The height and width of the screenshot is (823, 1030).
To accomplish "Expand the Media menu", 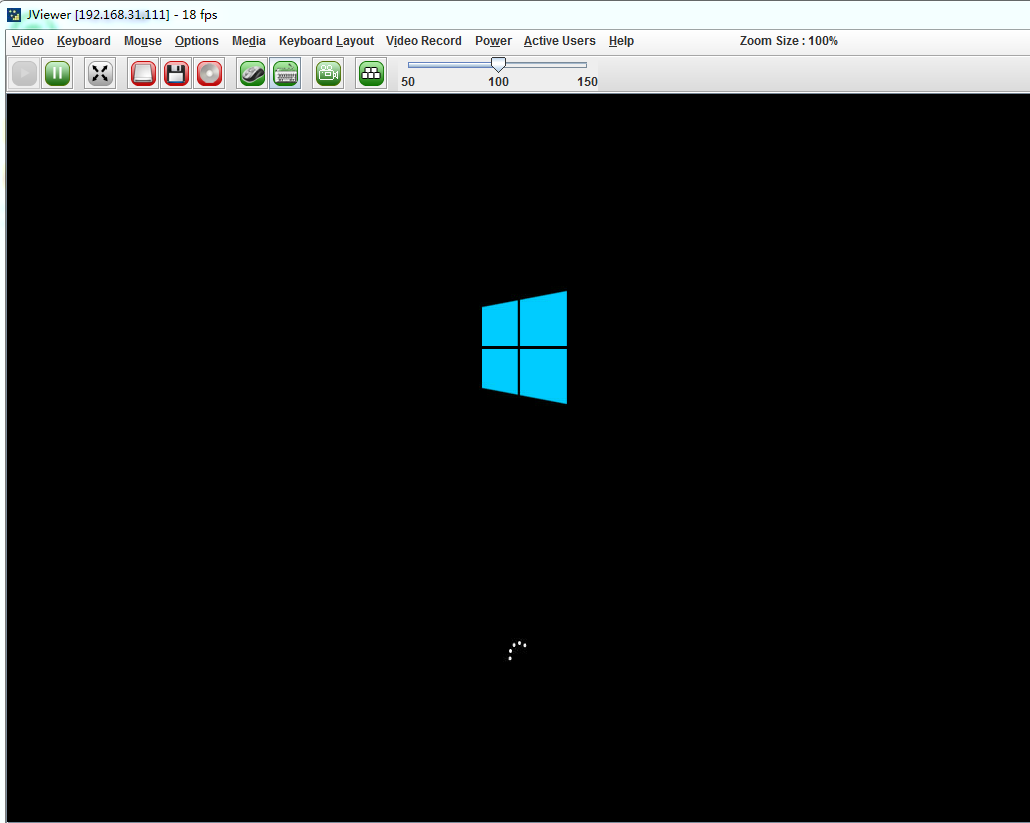I will (249, 41).
